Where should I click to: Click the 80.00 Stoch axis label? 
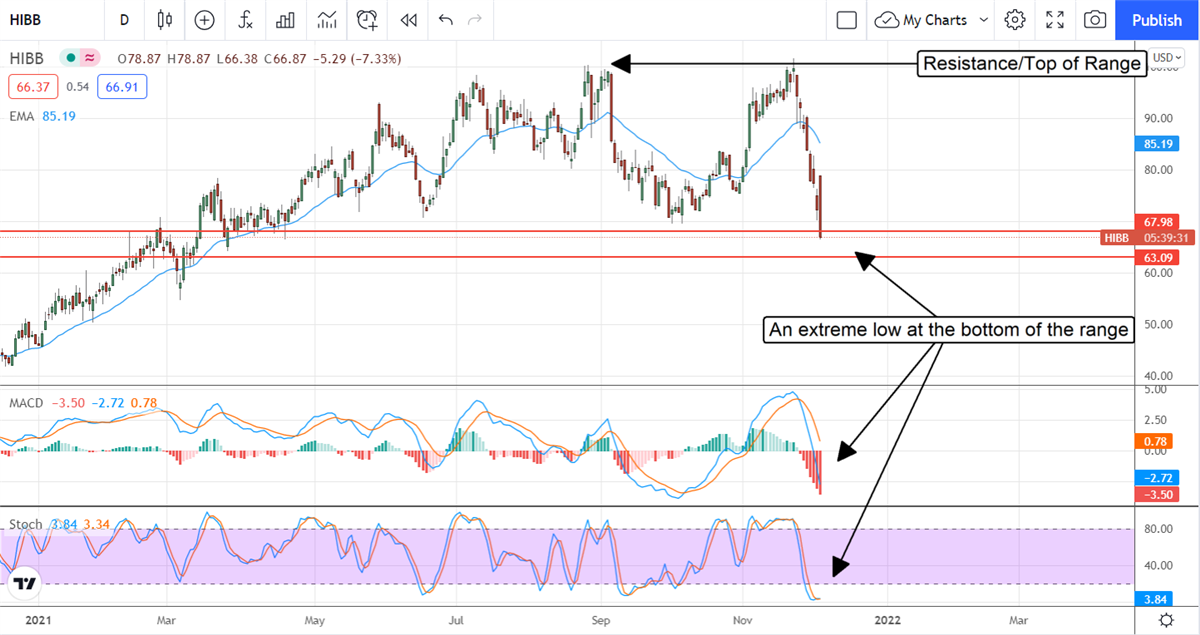point(1160,529)
